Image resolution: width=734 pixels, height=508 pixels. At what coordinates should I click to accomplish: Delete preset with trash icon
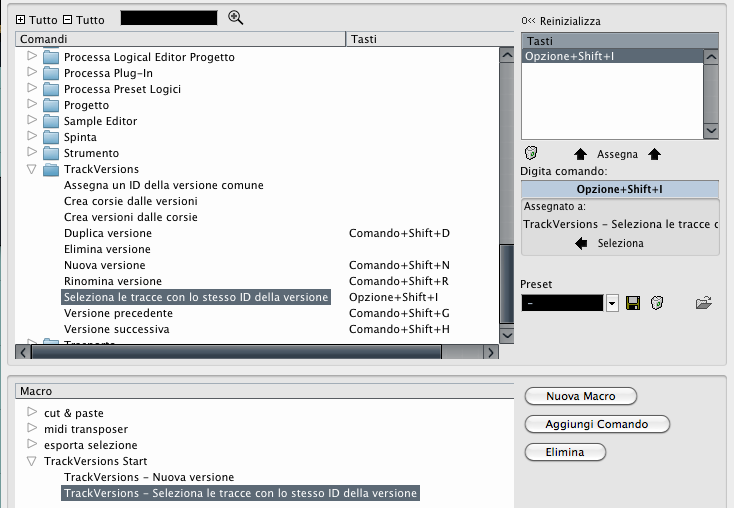(x=657, y=303)
